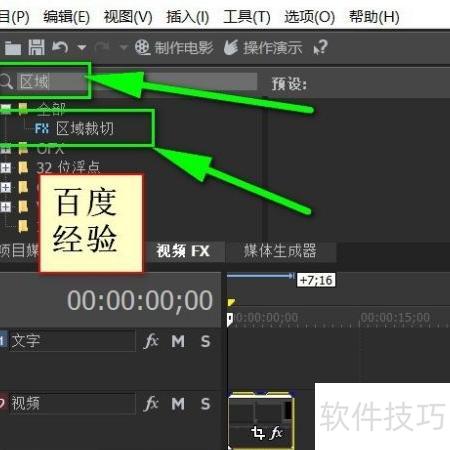The height and width of the screenshot is (450, 450).
Task: Mute the 文字 track
Action: (178, 341)
